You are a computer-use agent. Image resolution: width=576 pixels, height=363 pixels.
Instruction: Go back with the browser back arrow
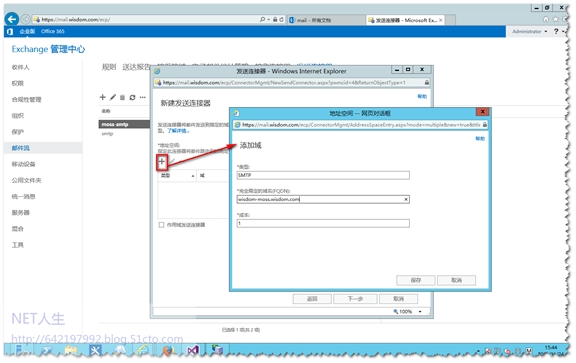12,19
